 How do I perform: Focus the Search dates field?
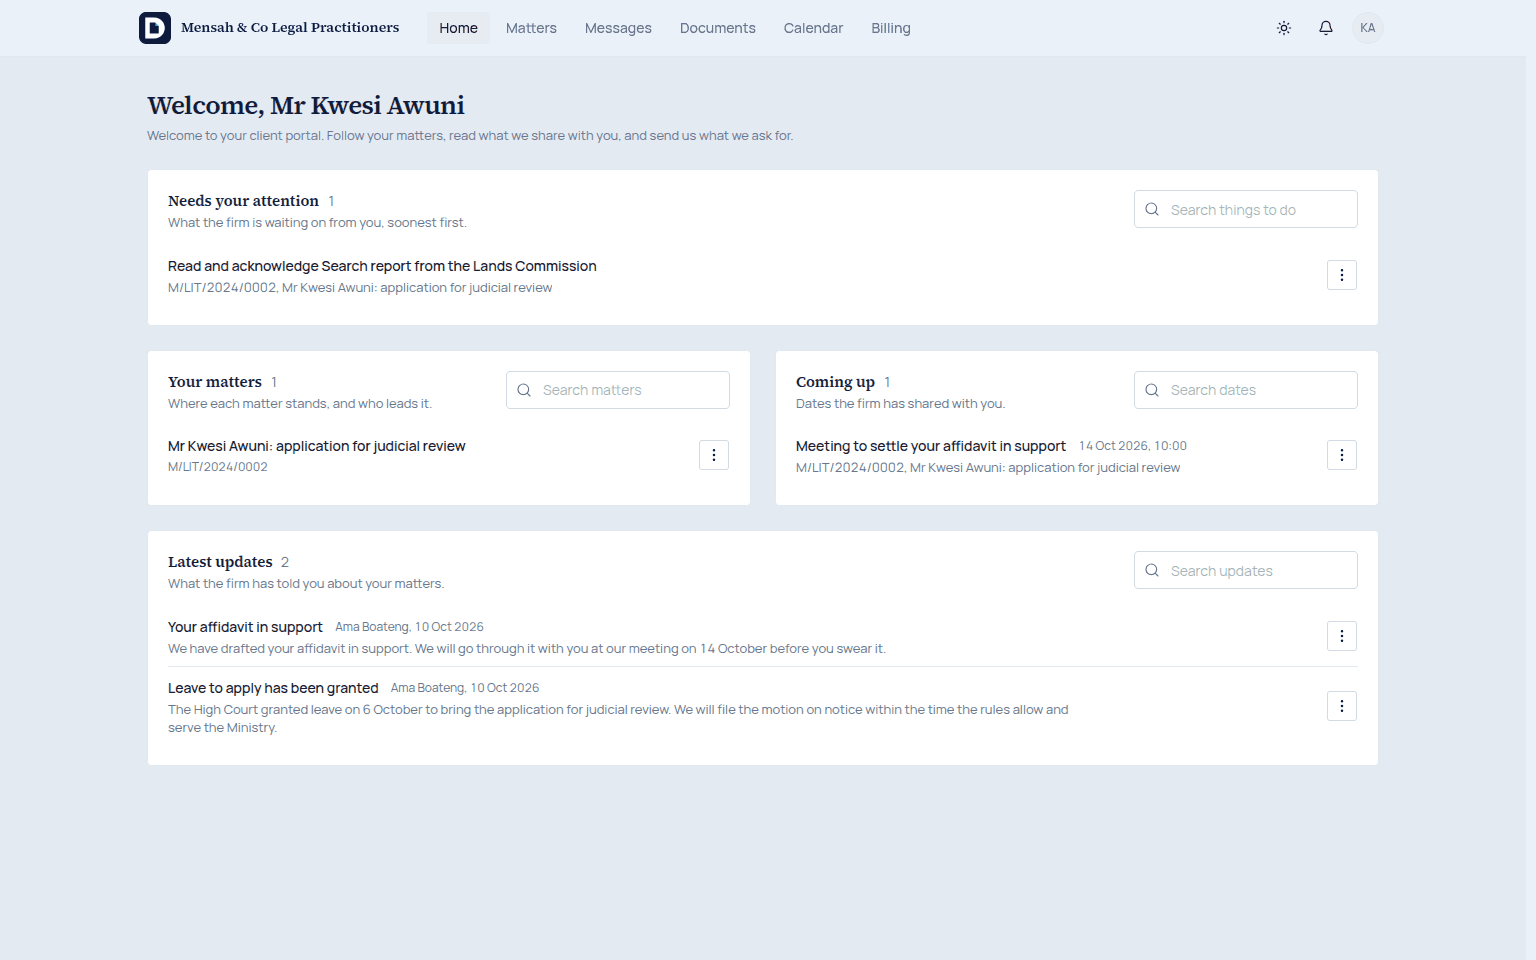[x=1246, y=390]
